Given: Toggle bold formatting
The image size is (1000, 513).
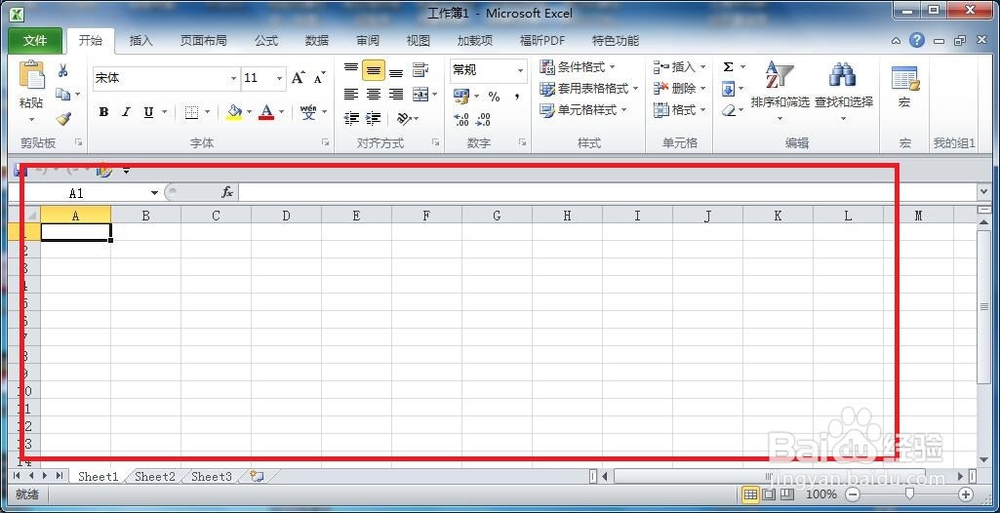Looking at the screenshot, I should (103, 112).
